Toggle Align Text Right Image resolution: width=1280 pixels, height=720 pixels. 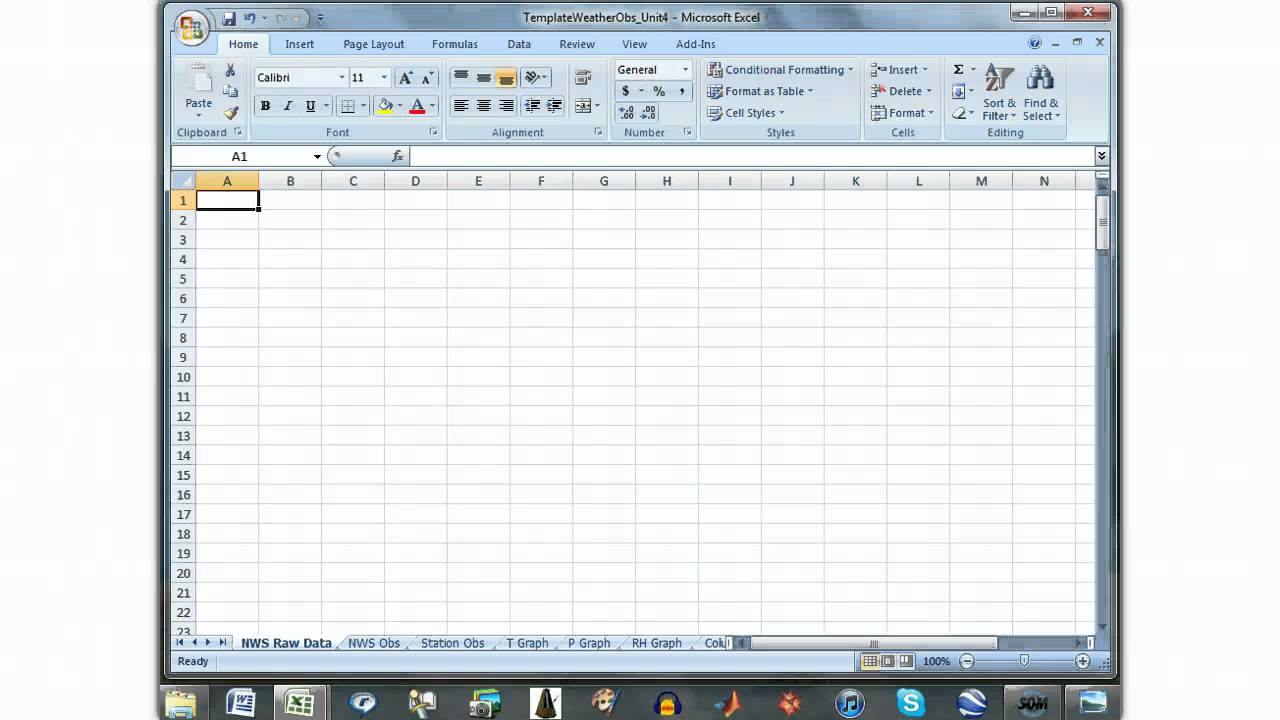point(506,105)
